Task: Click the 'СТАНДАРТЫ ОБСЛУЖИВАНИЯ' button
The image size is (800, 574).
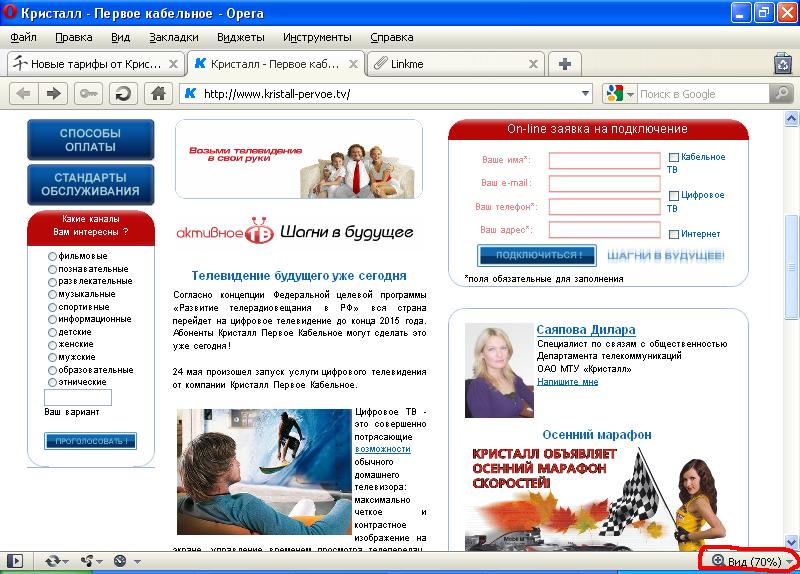Action: [x=90, y=184]
